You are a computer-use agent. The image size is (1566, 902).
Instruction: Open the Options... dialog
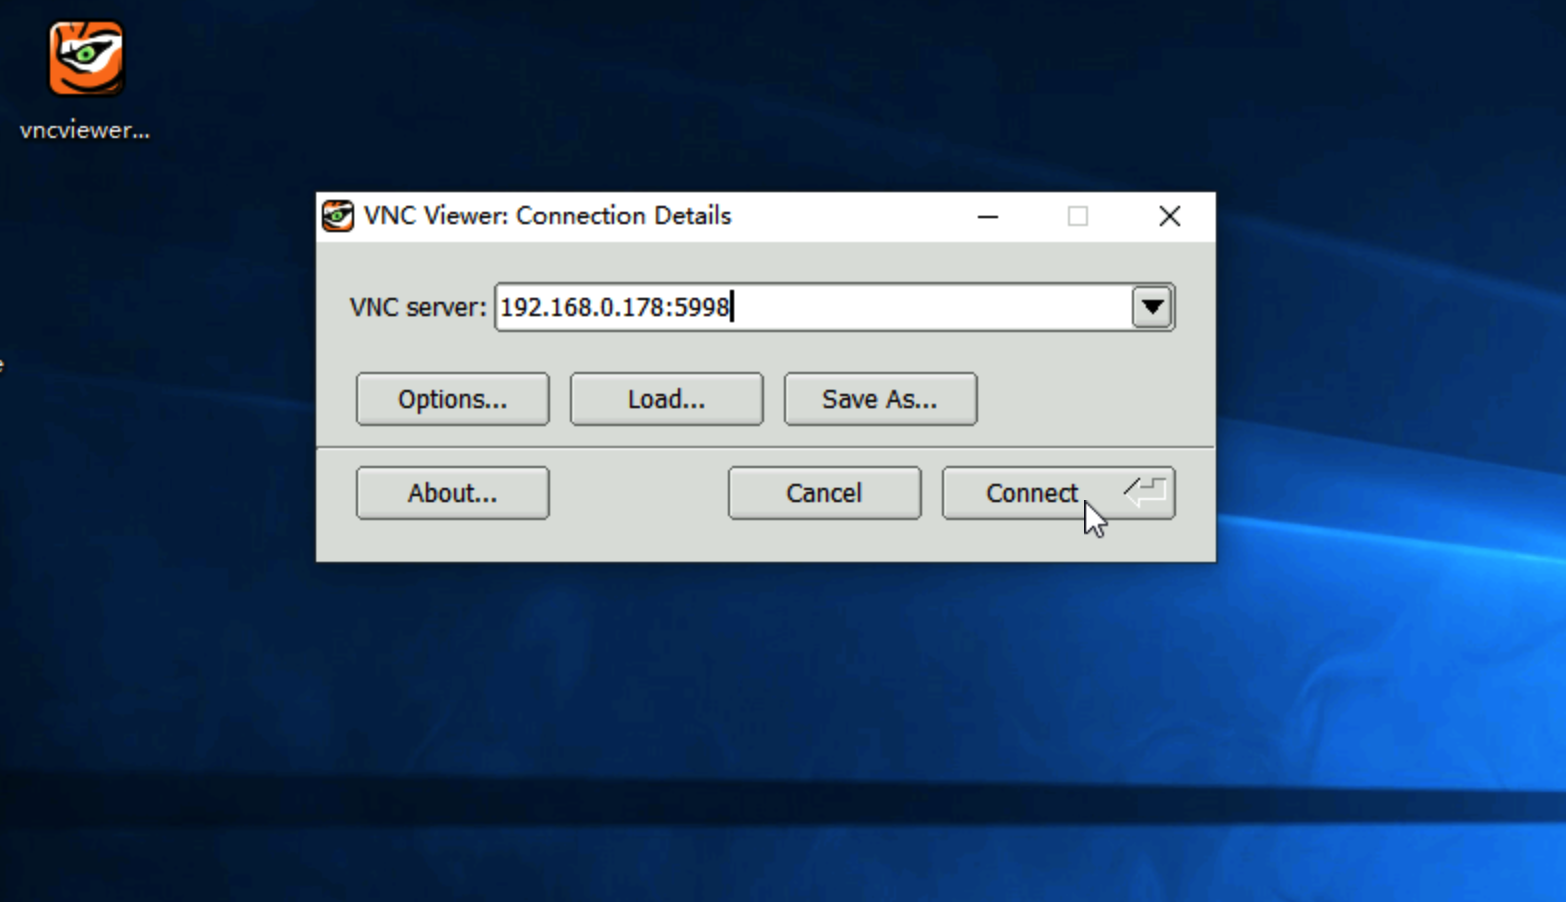[452, 399]
